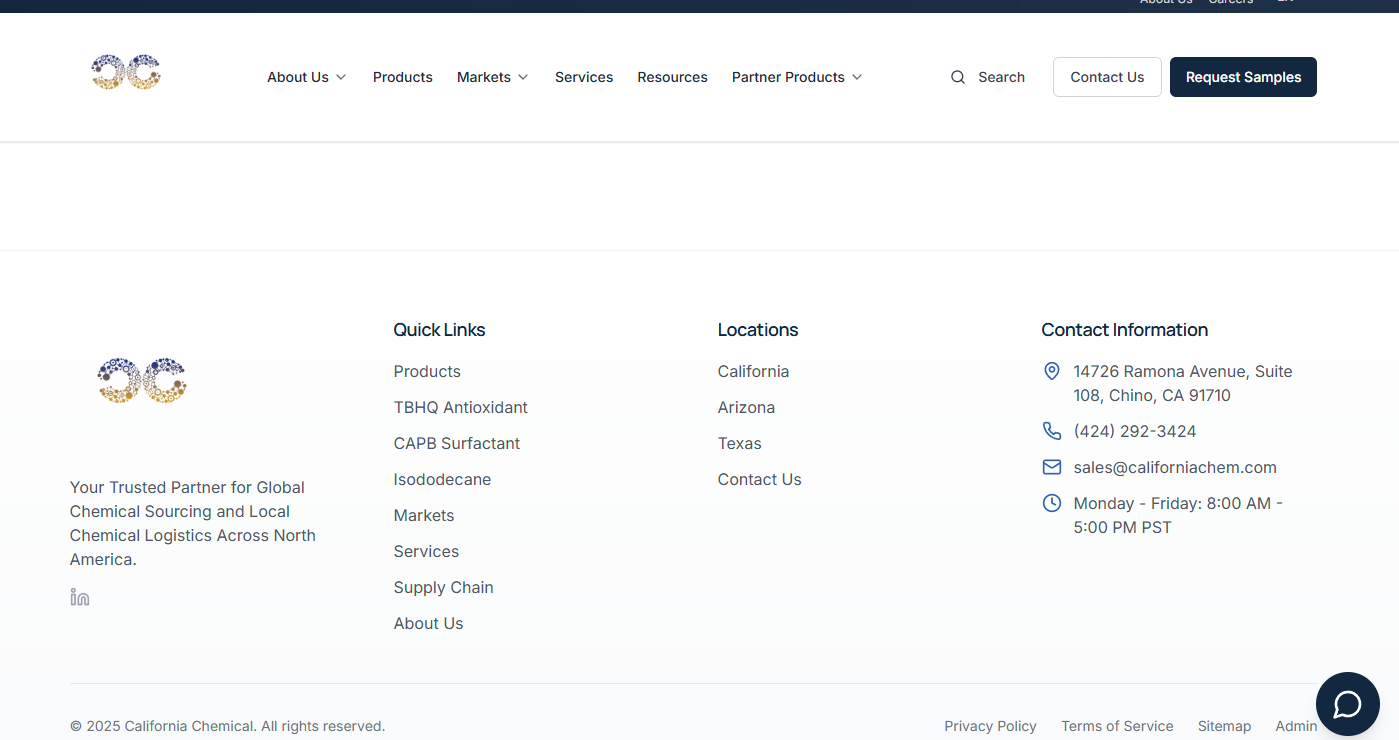Open the LinkedIn social media icon
1399x740 pixels.
(79, 596)
